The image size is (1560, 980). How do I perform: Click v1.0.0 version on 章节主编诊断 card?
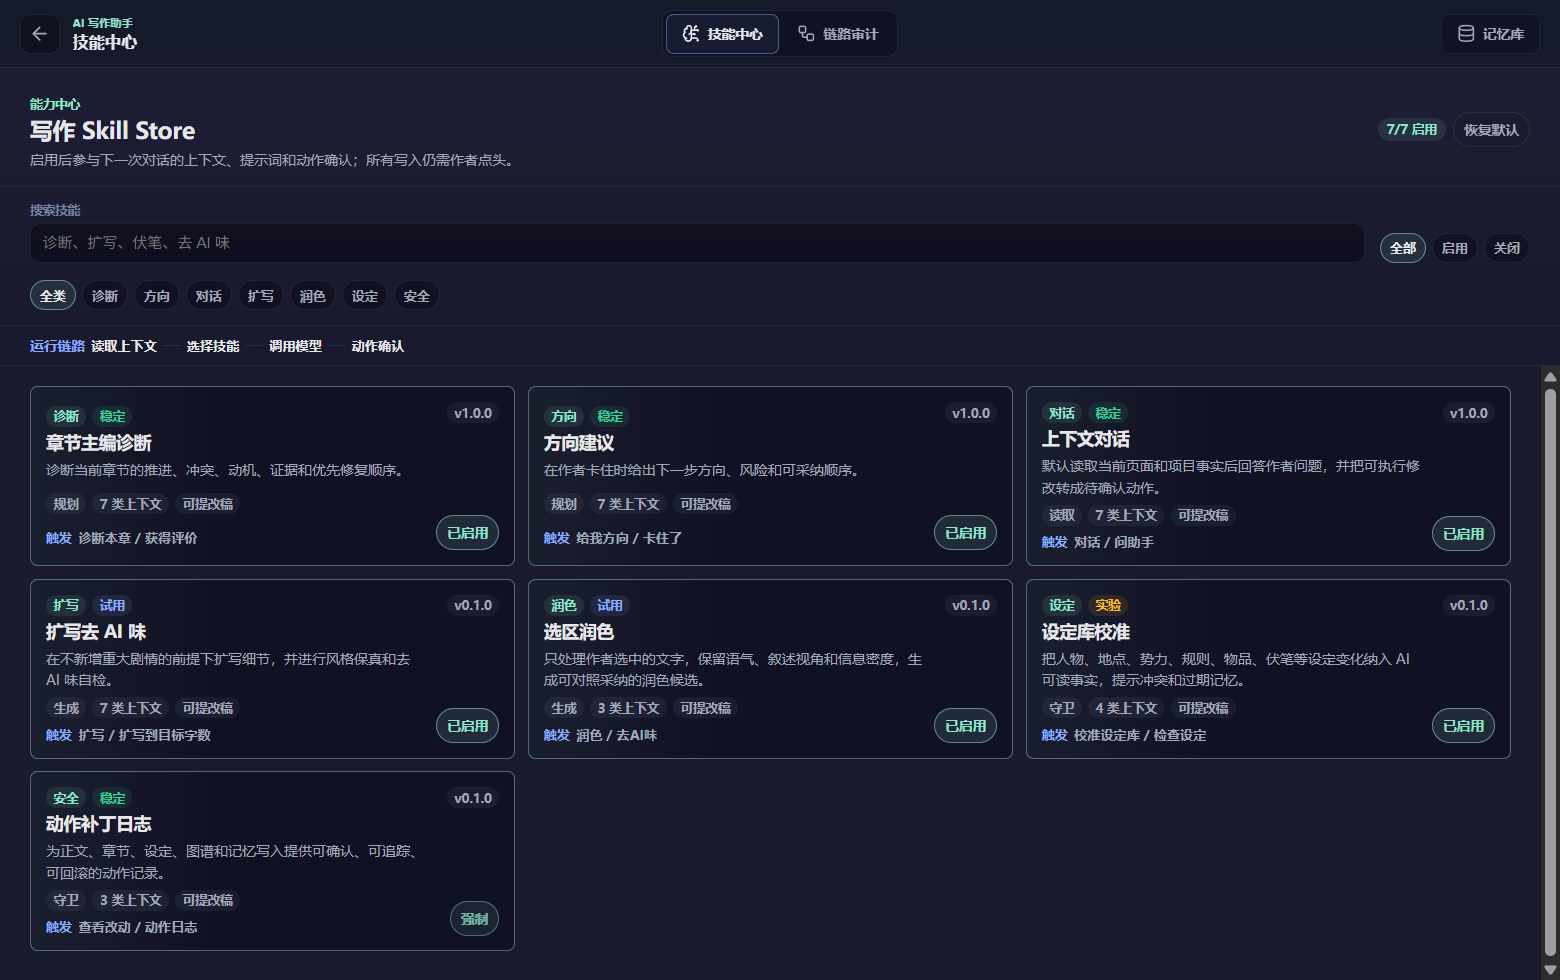pos(473,413)
